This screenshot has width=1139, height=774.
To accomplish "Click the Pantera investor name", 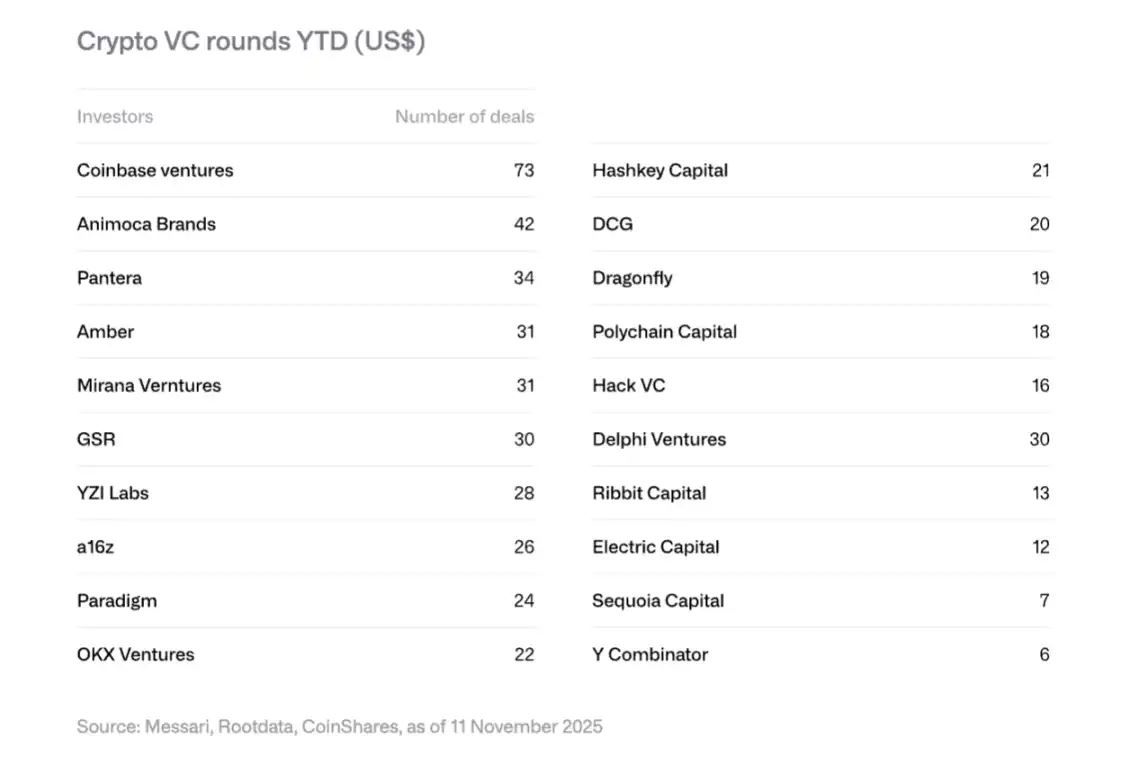I will 109,278.
